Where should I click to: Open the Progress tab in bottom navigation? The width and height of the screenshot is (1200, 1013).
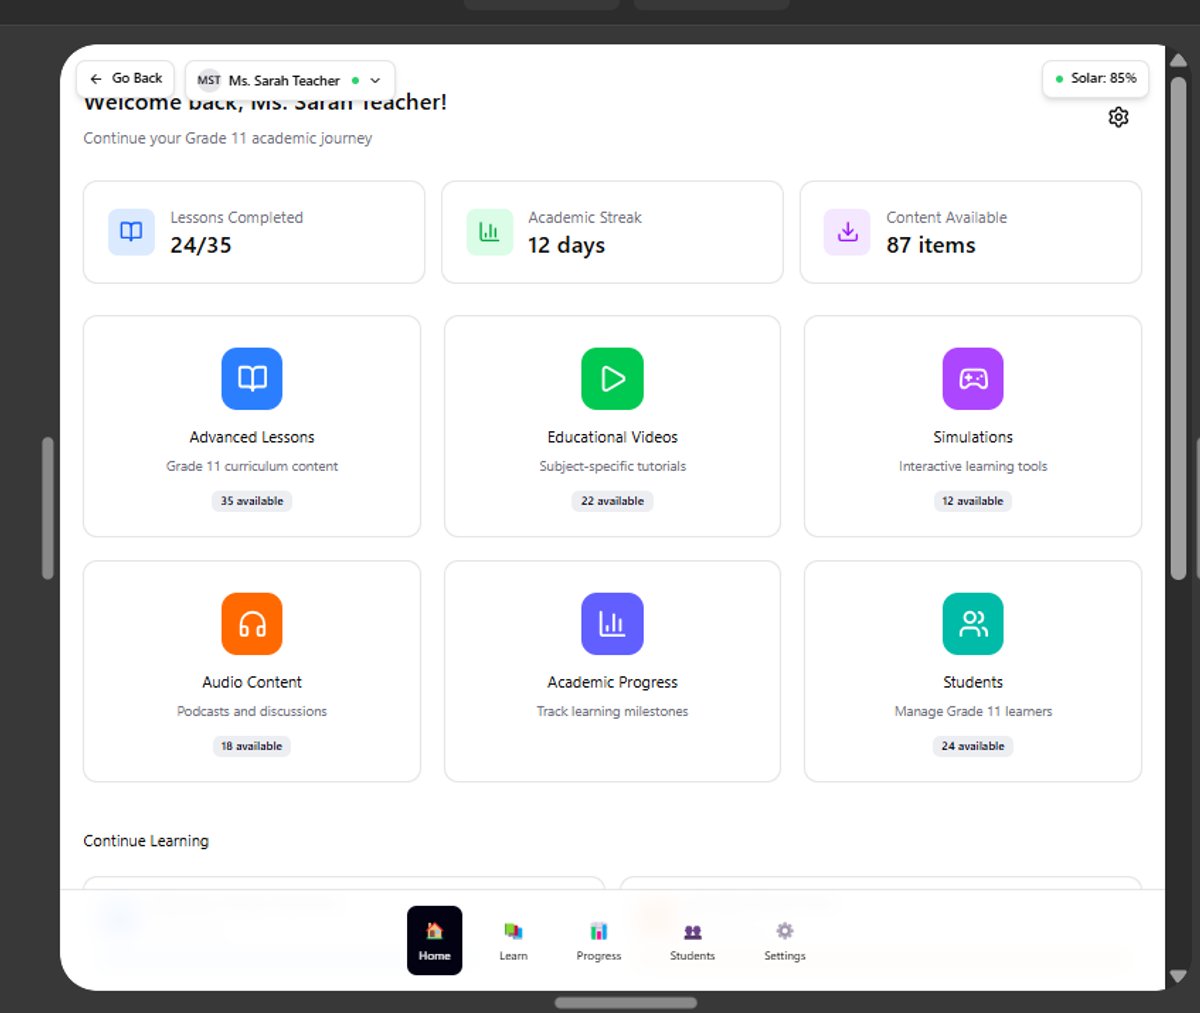pos(598,940)
